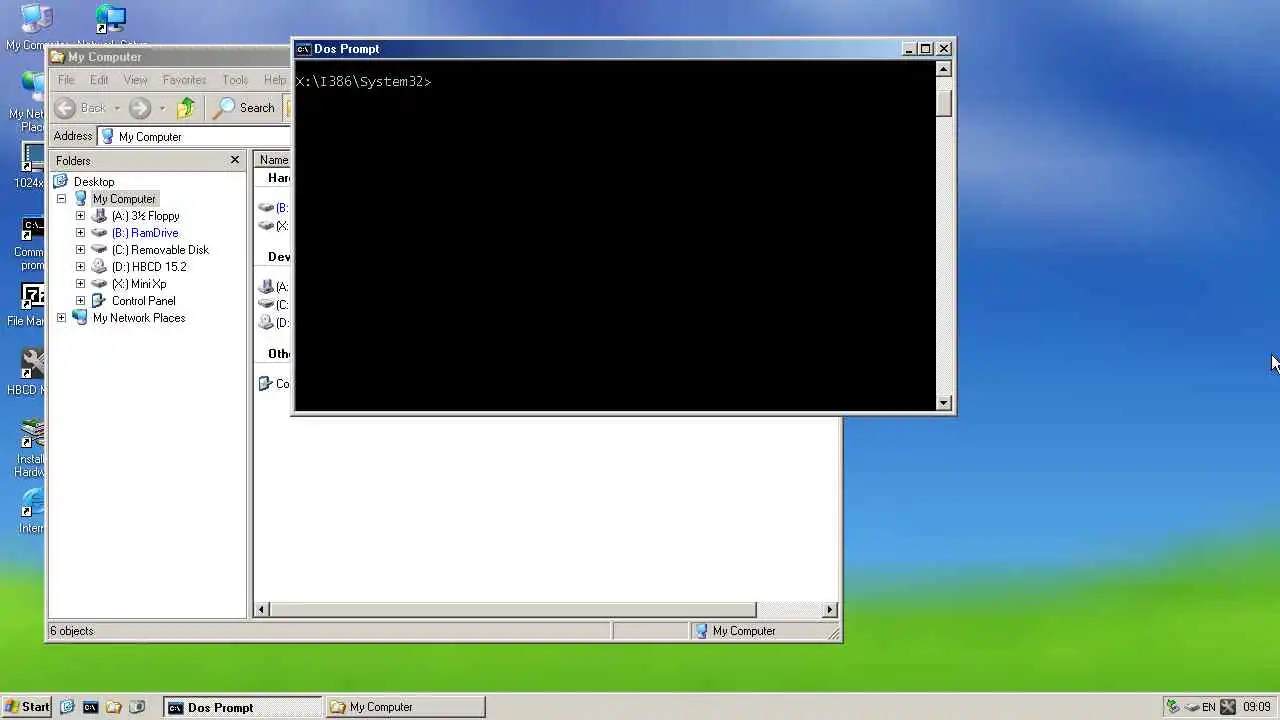Select Control Panel icon in file list
The image size is (1280, 720).
pyautogui.click(x=266, y=384)
